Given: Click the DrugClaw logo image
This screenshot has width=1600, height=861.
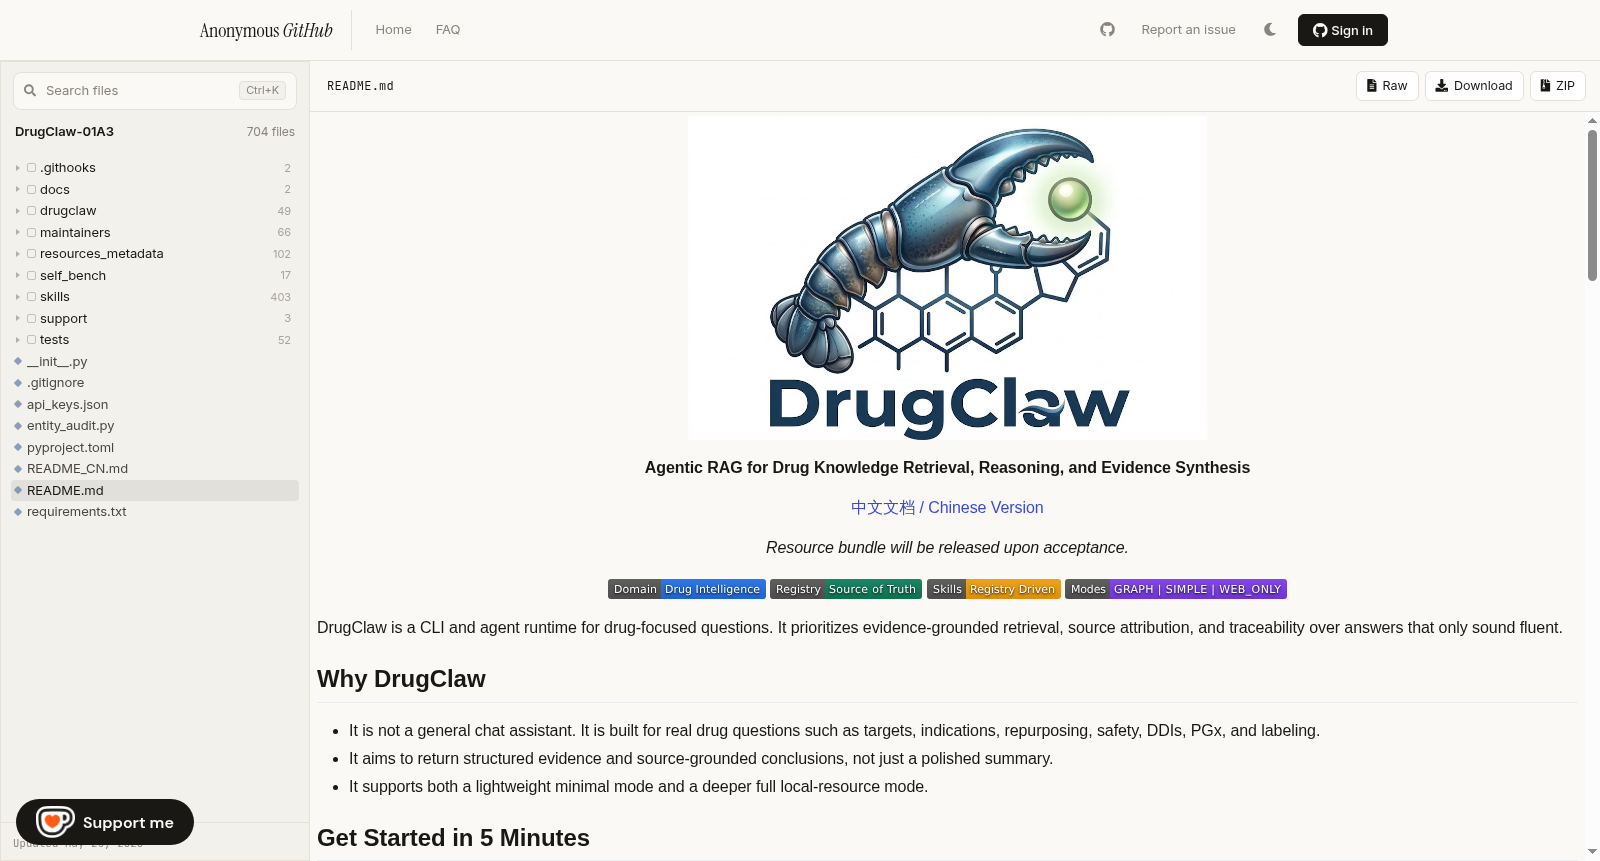Looking at the screenshot, I should pos(947,278).
